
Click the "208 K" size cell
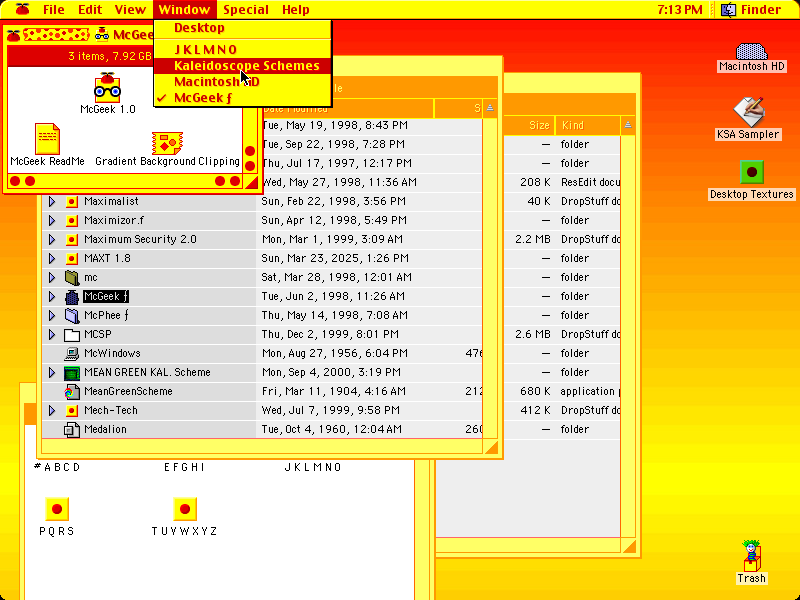click(535, 183)
